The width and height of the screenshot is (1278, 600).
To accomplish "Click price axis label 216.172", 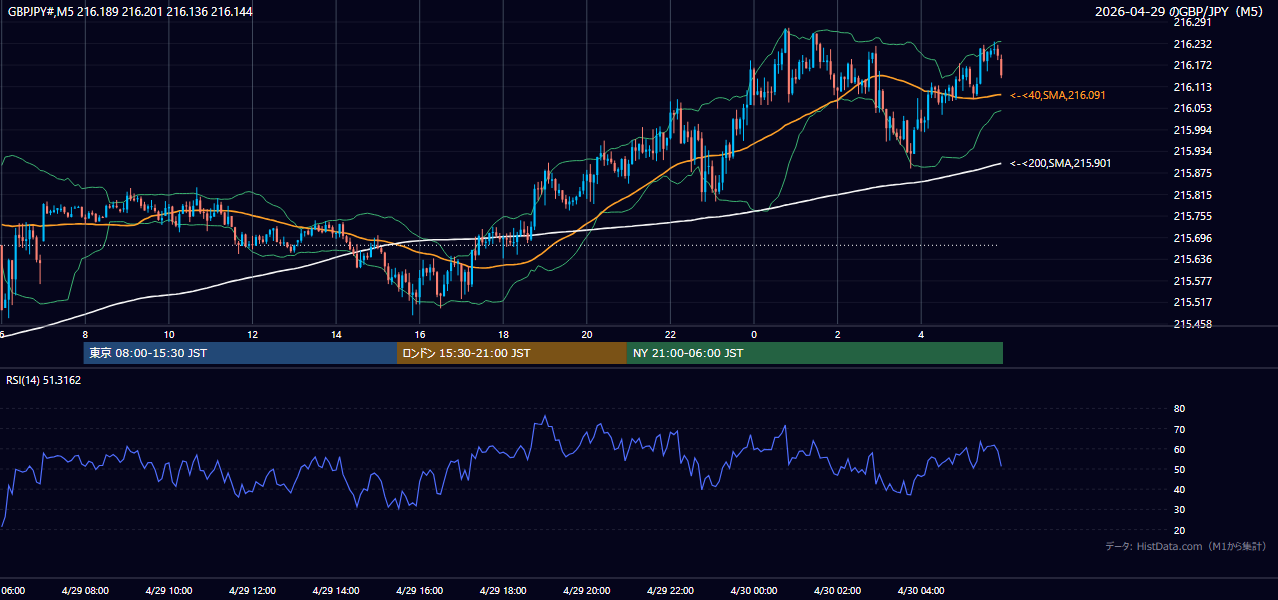I will pyautogui.click(x=1192, y=65).
